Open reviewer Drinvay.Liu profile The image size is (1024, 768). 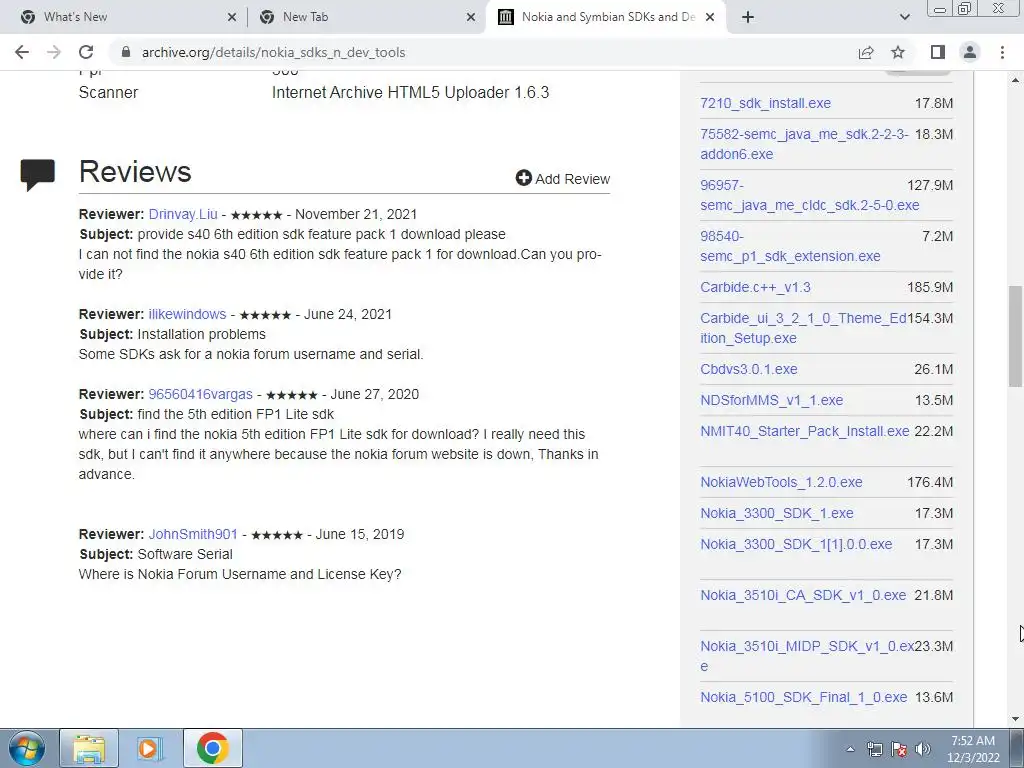[183, 214]
